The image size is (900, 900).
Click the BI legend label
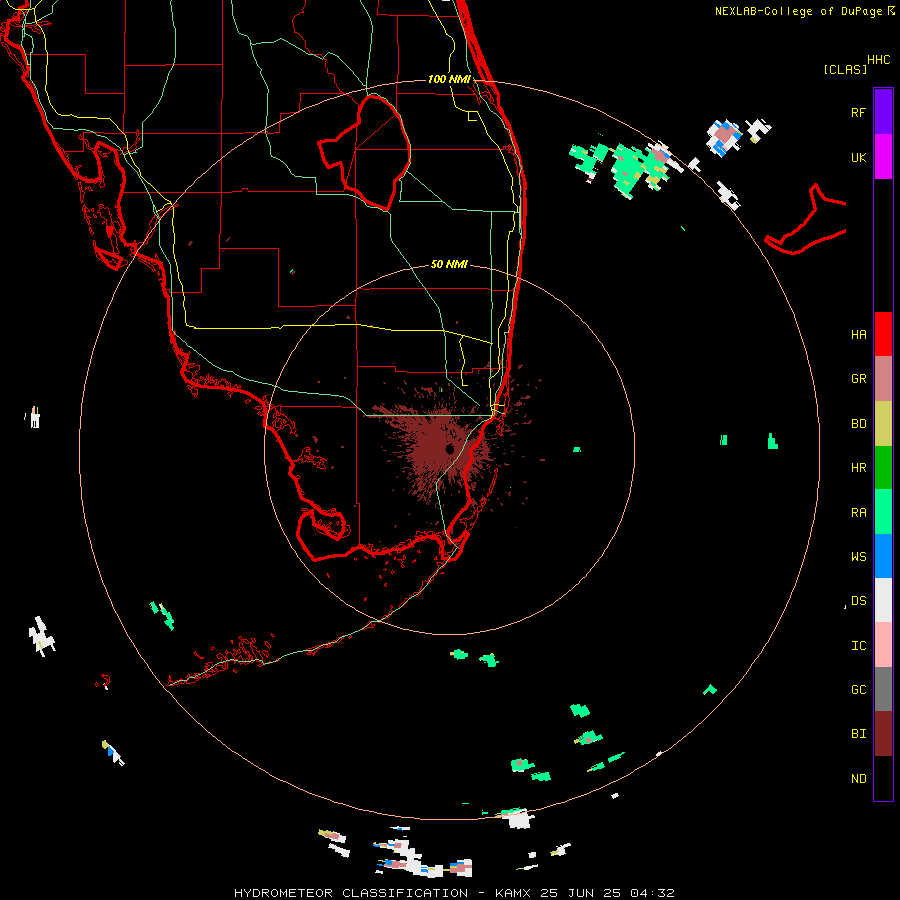pyautogui.click(x=858, y=734)
